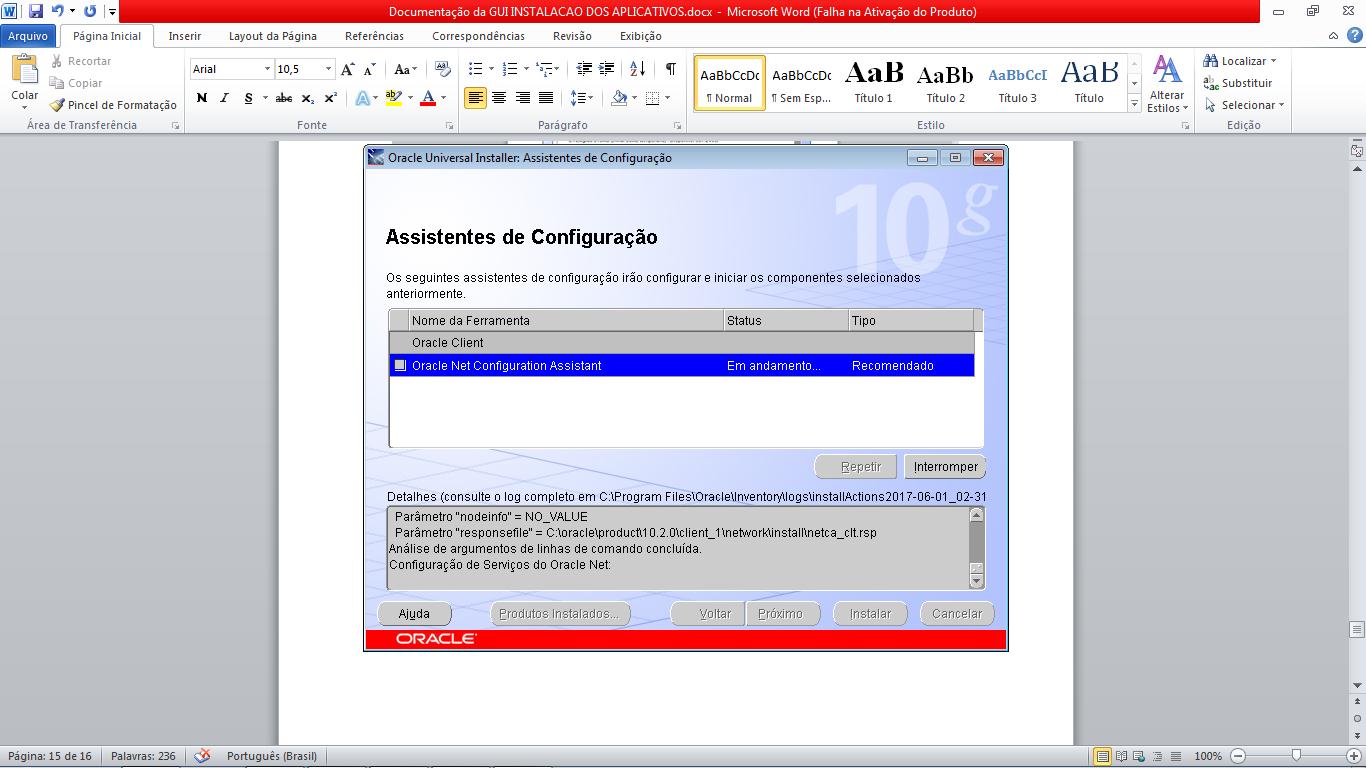
Task: Toggle show paragraph marks (¶)
Action: click(670, 69)
